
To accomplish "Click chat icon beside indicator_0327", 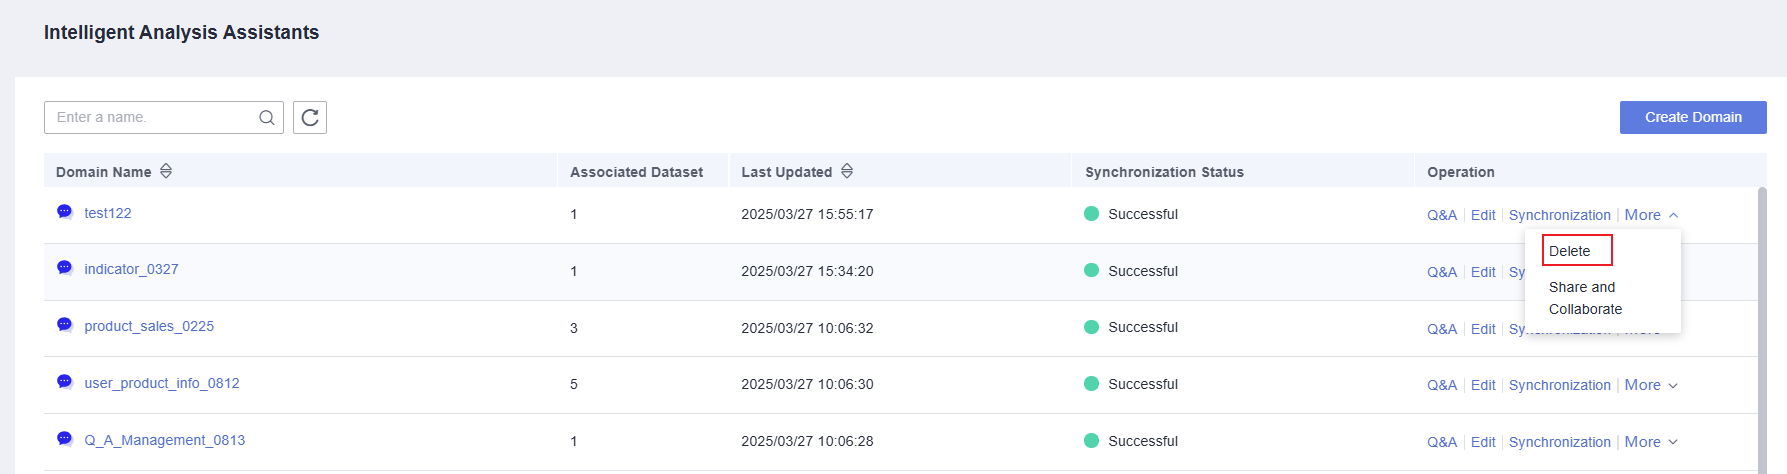I will pos(65,267).
